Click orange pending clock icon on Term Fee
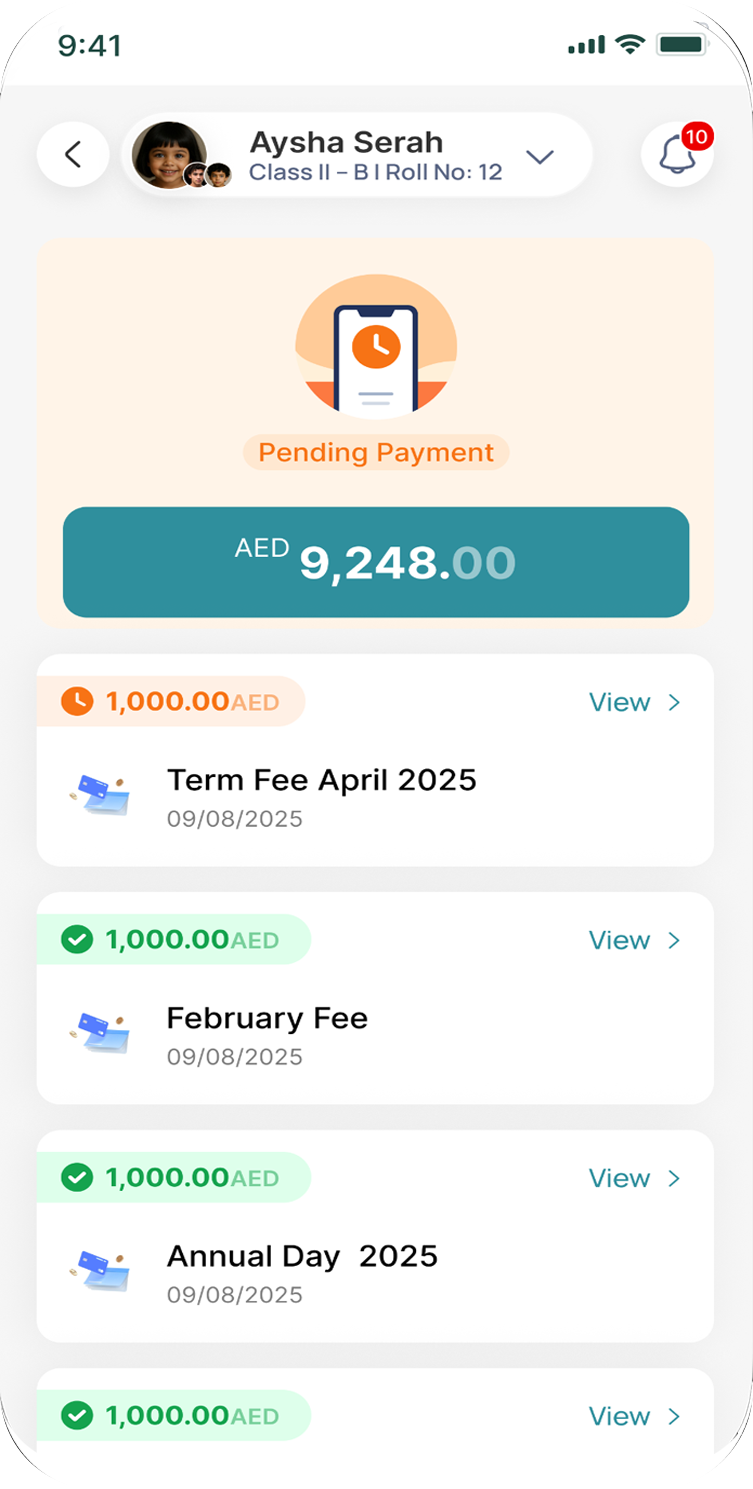Screen dimensions: 753x1489 (77, 702)
